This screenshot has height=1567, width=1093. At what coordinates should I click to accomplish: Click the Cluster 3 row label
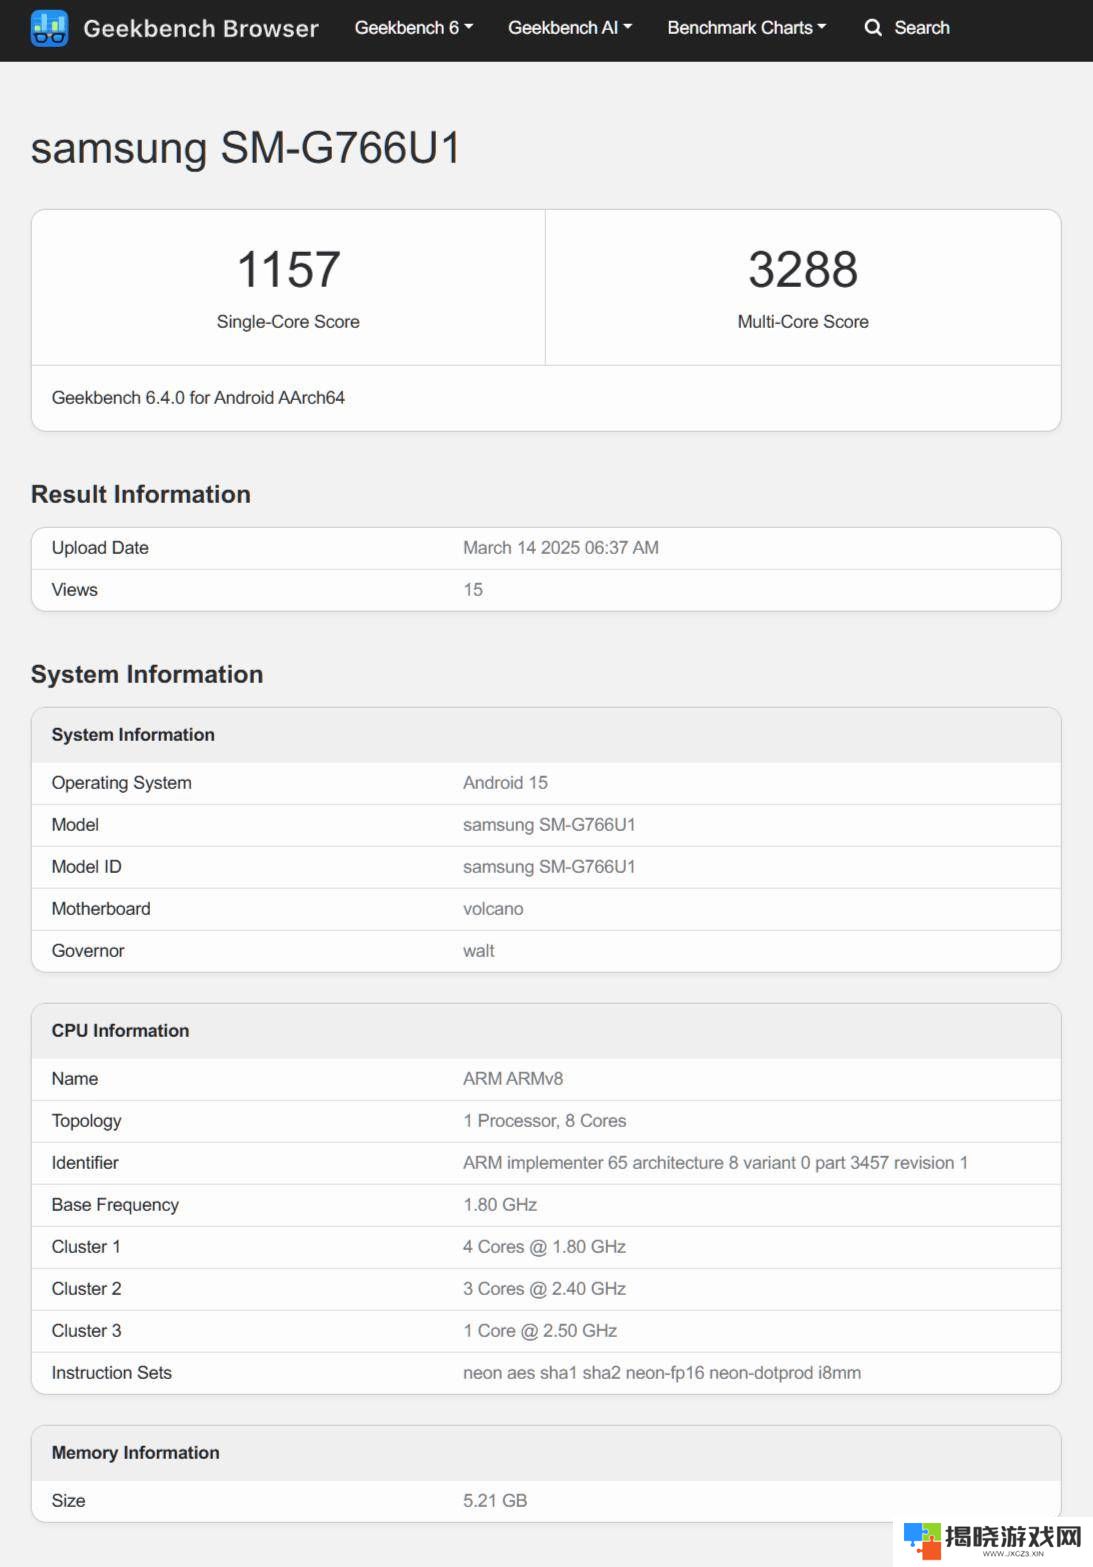pos(87,1331)
